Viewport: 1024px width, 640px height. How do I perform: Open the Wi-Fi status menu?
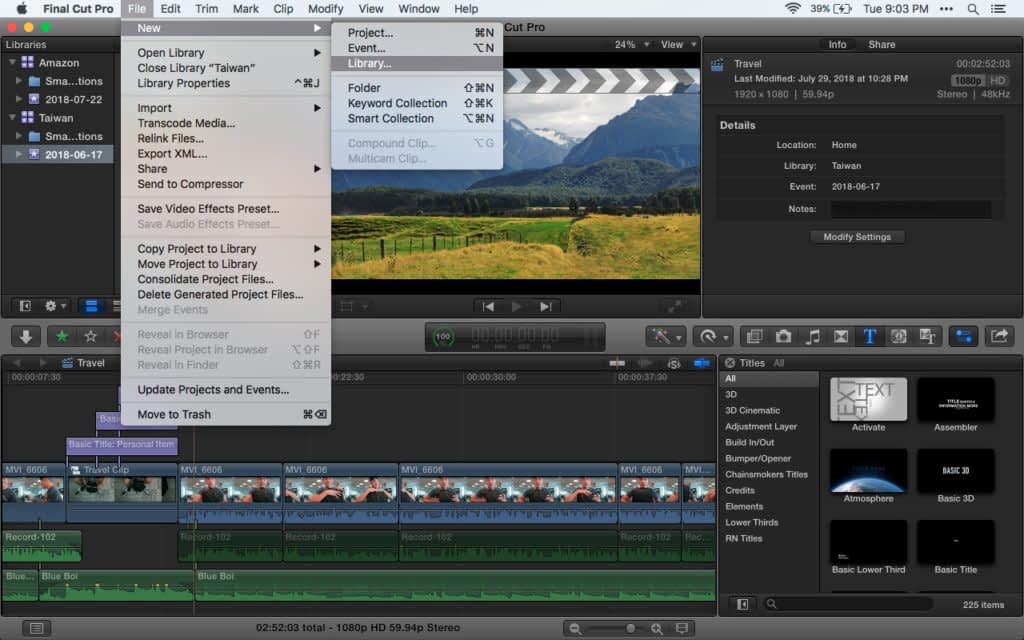pyautogui.click(x=792, y=8)
